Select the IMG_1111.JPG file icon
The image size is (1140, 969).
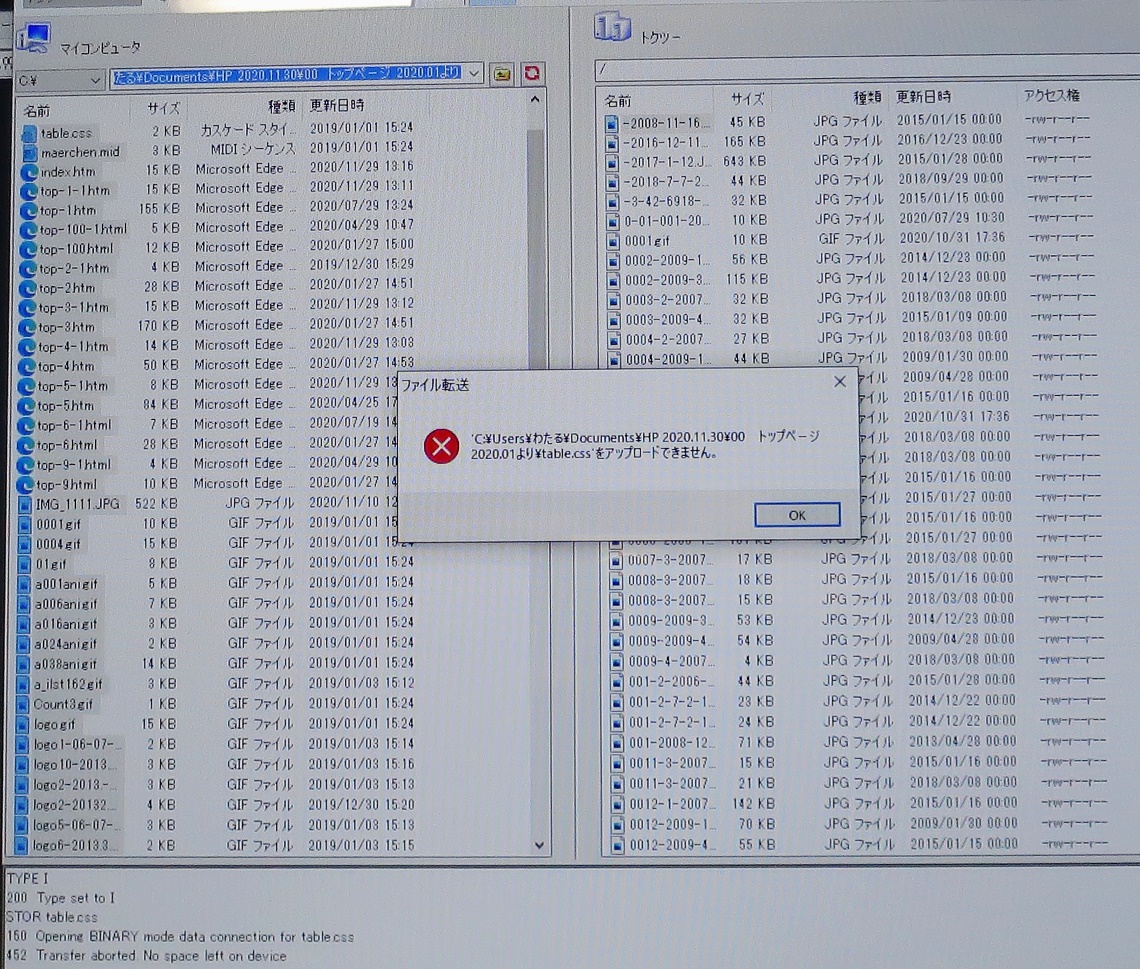point(26,504)
